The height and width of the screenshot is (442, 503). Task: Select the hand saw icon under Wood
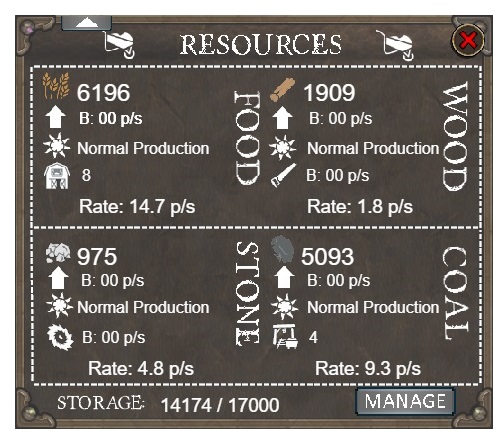[283, 175]
